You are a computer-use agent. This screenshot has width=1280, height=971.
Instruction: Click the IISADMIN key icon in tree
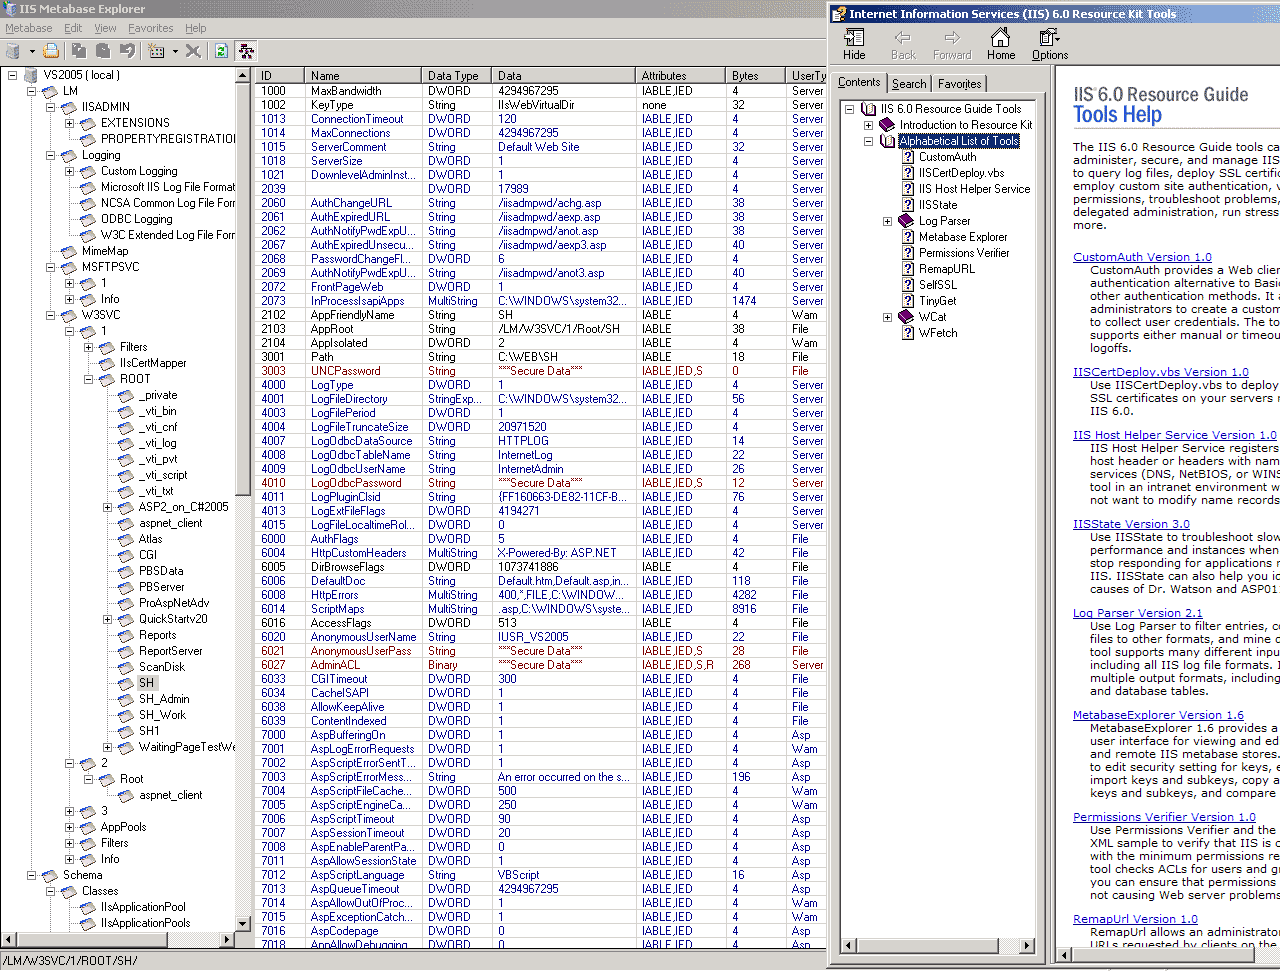pyautogui.click(x=69, y=107)
